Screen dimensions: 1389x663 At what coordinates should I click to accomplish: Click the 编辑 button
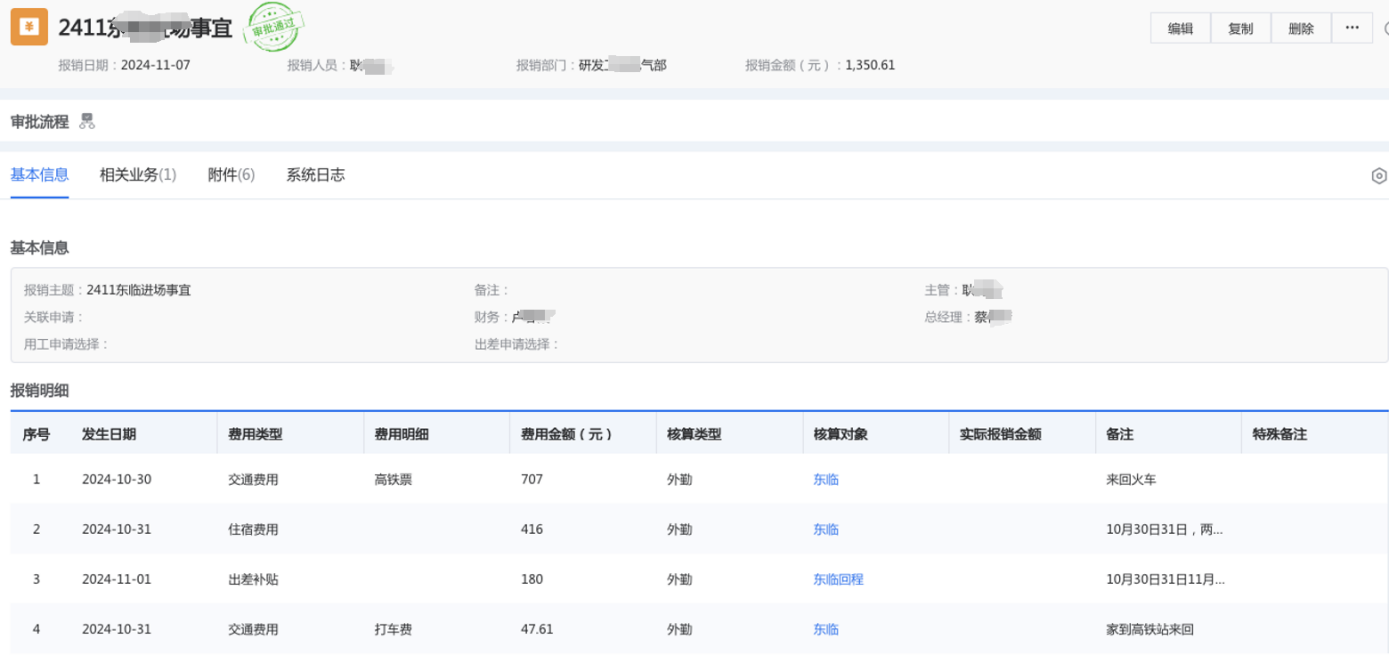tap(1180, 28)
